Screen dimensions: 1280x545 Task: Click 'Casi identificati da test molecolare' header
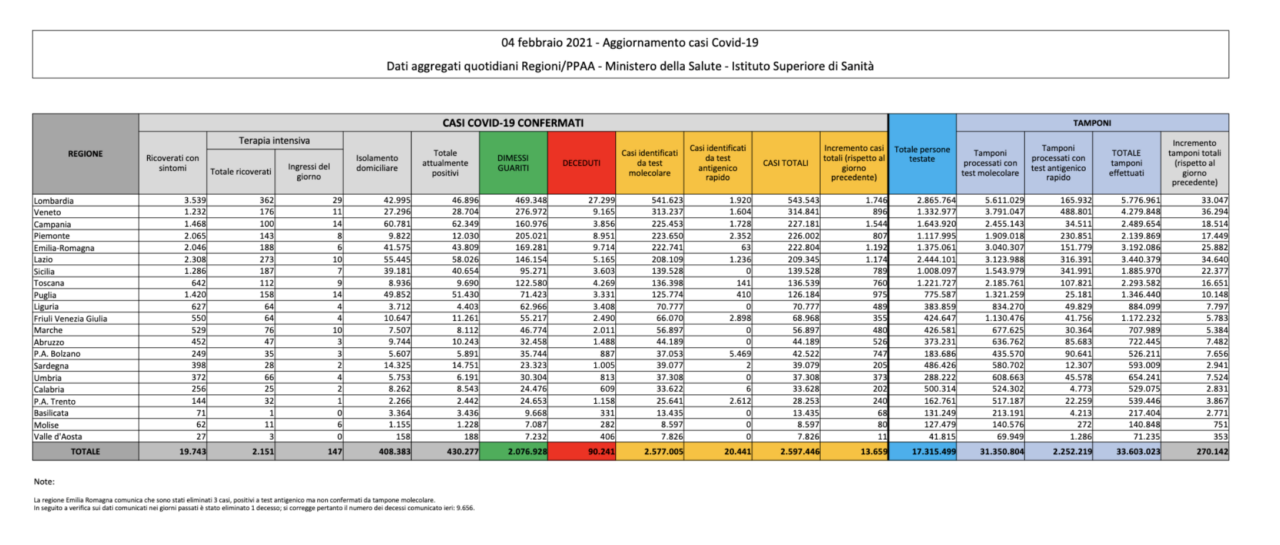click(649, 161)
